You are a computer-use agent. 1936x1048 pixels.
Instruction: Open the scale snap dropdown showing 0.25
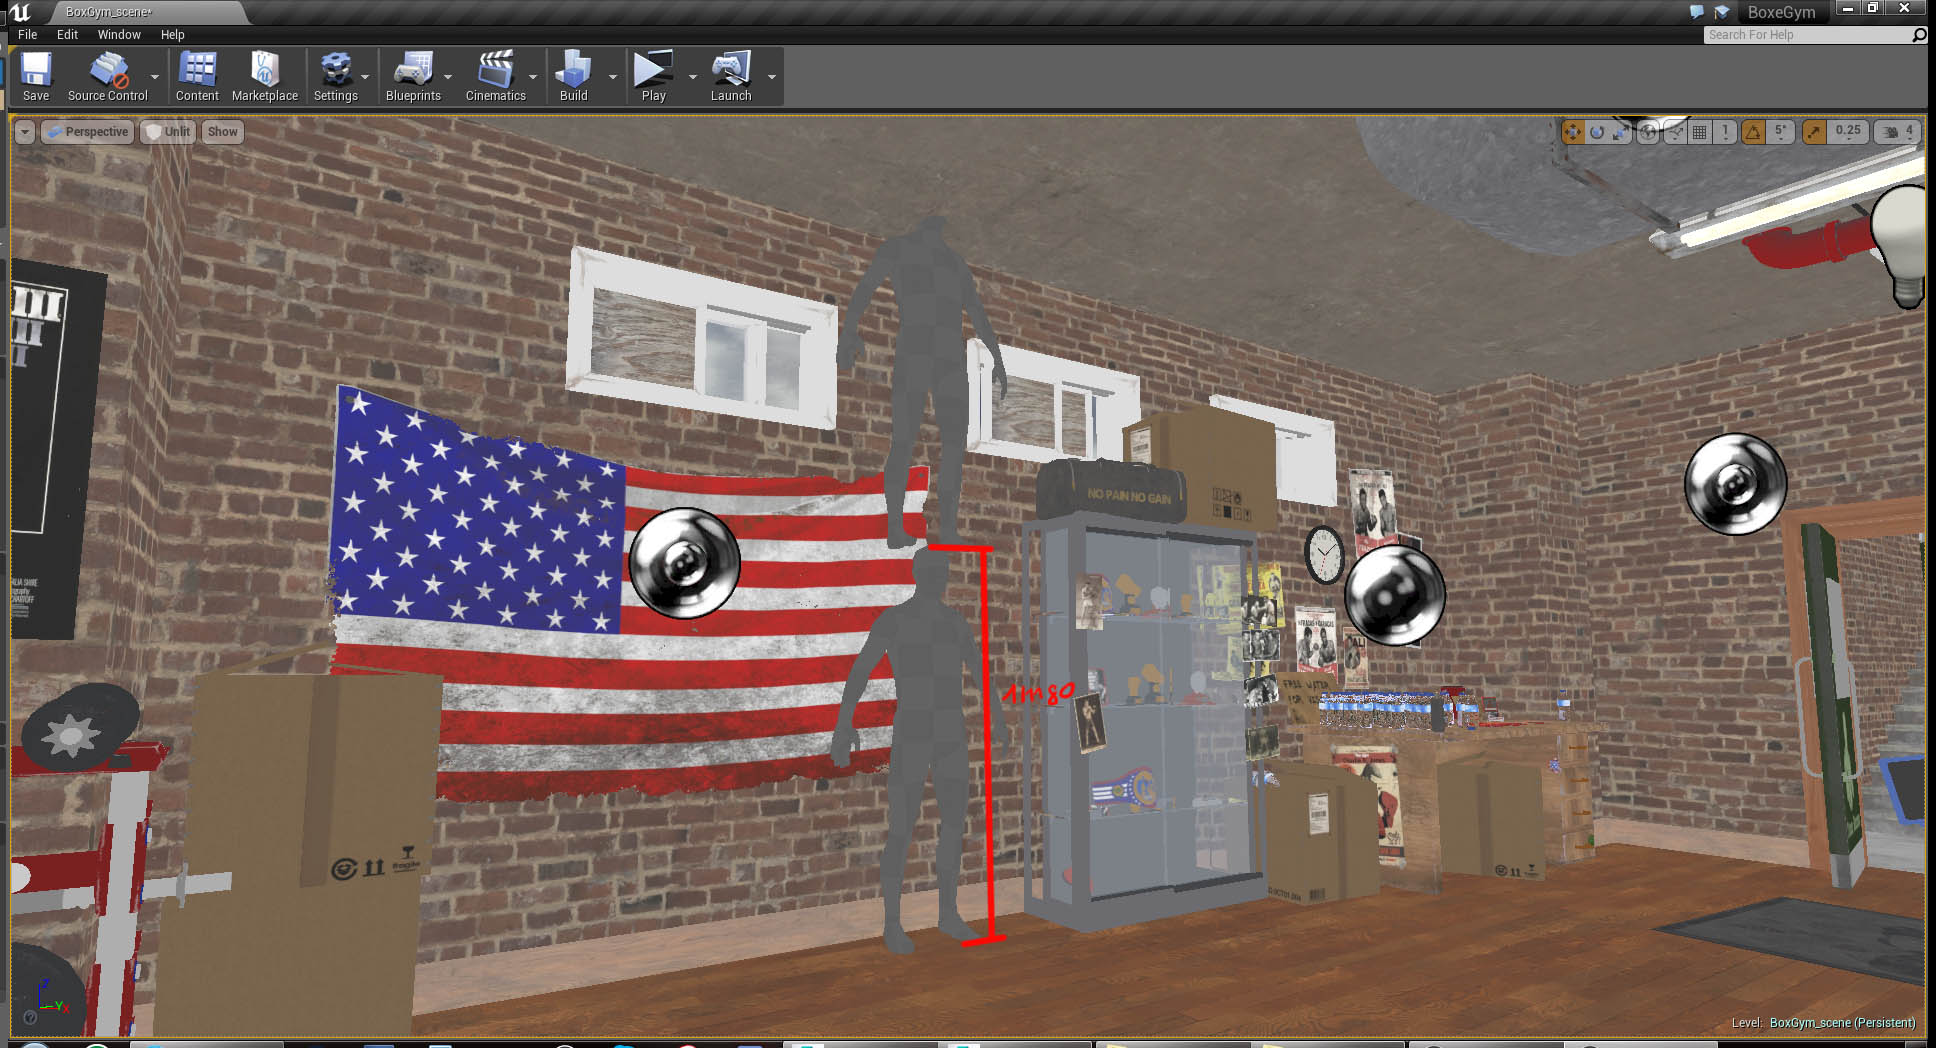[x=1848, y=132]
